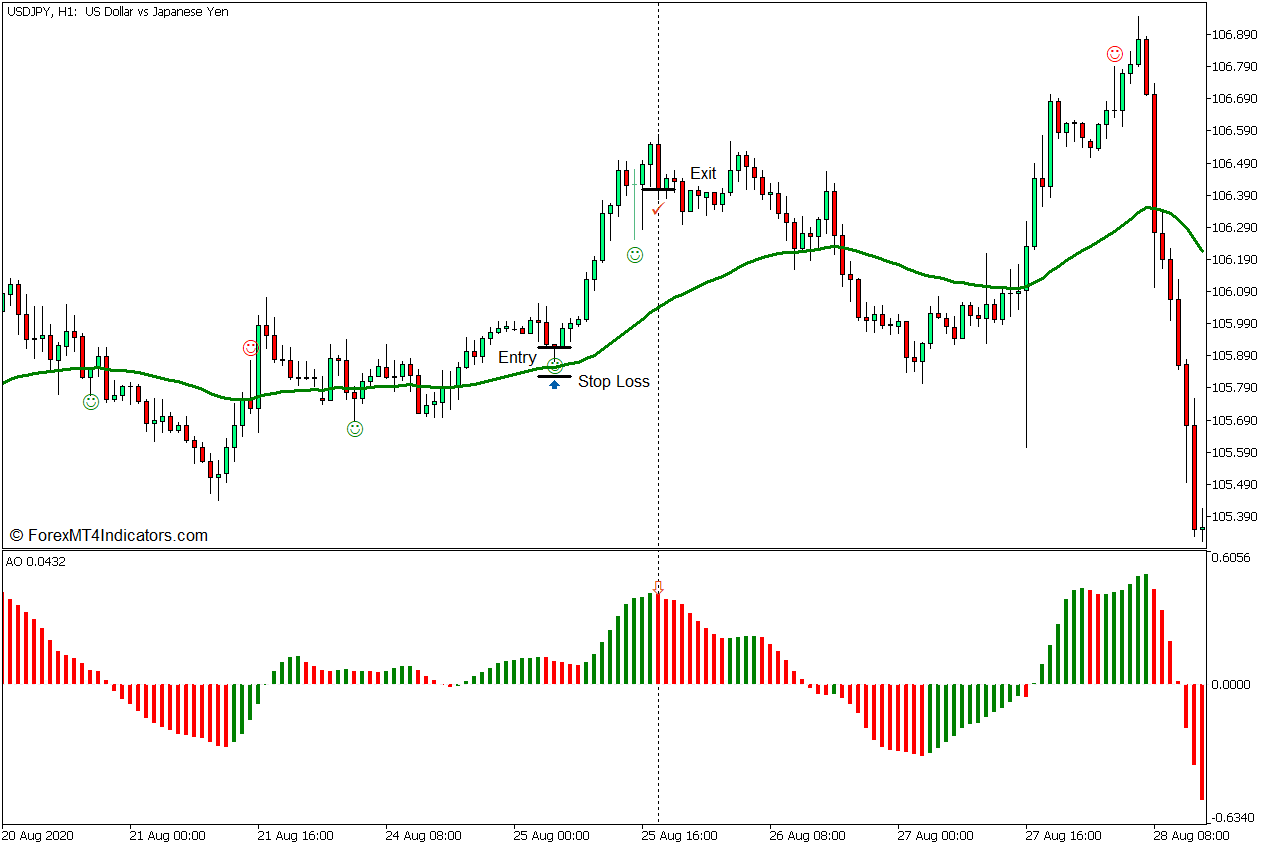1276x848 pixels.
Task: Select the green smiley beside the Entry label
Action: click(555, 366)
